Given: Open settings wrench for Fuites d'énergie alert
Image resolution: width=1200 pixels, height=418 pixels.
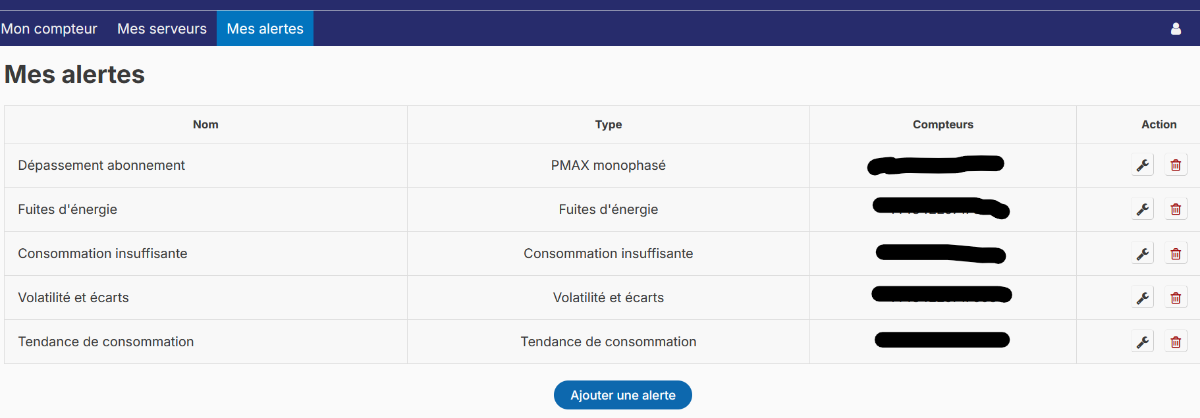Looking at the screenshot, I should [x=1142, y=210].
